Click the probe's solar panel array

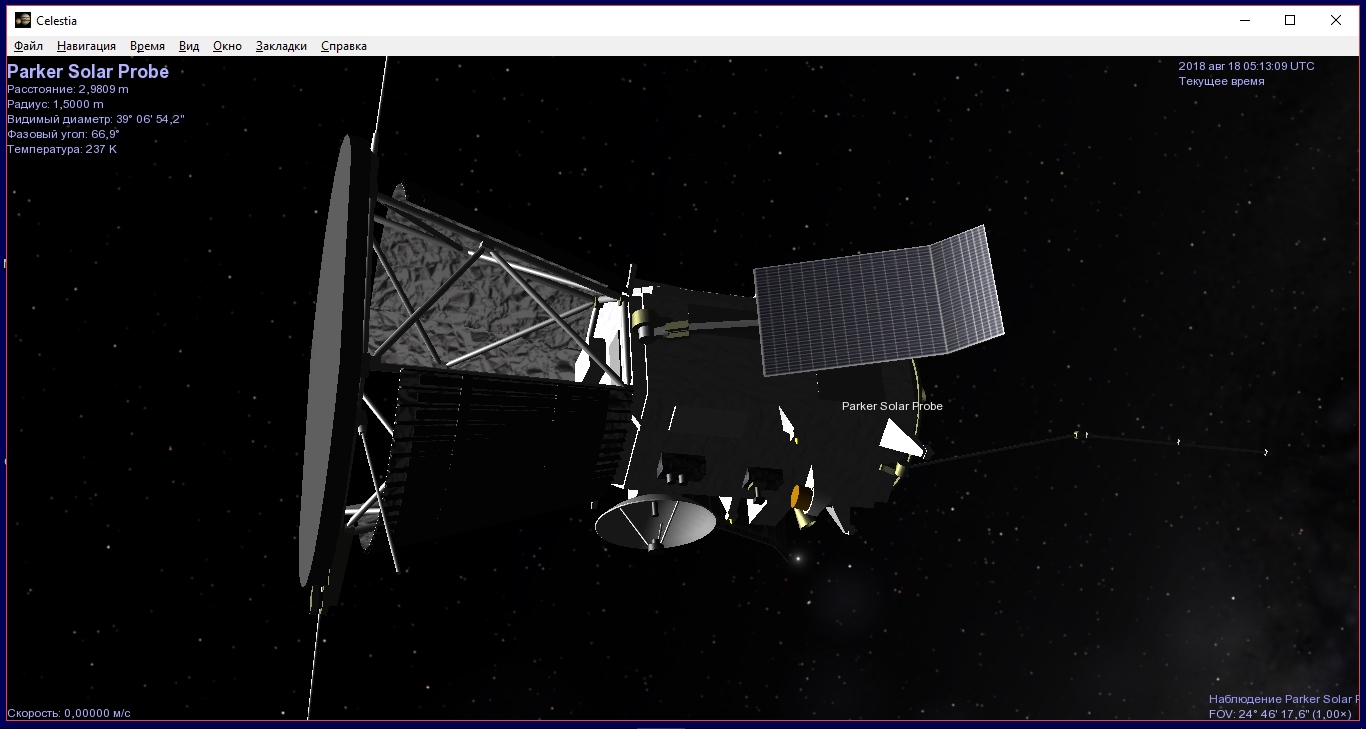pyautogui.click(x=878, y=300)
